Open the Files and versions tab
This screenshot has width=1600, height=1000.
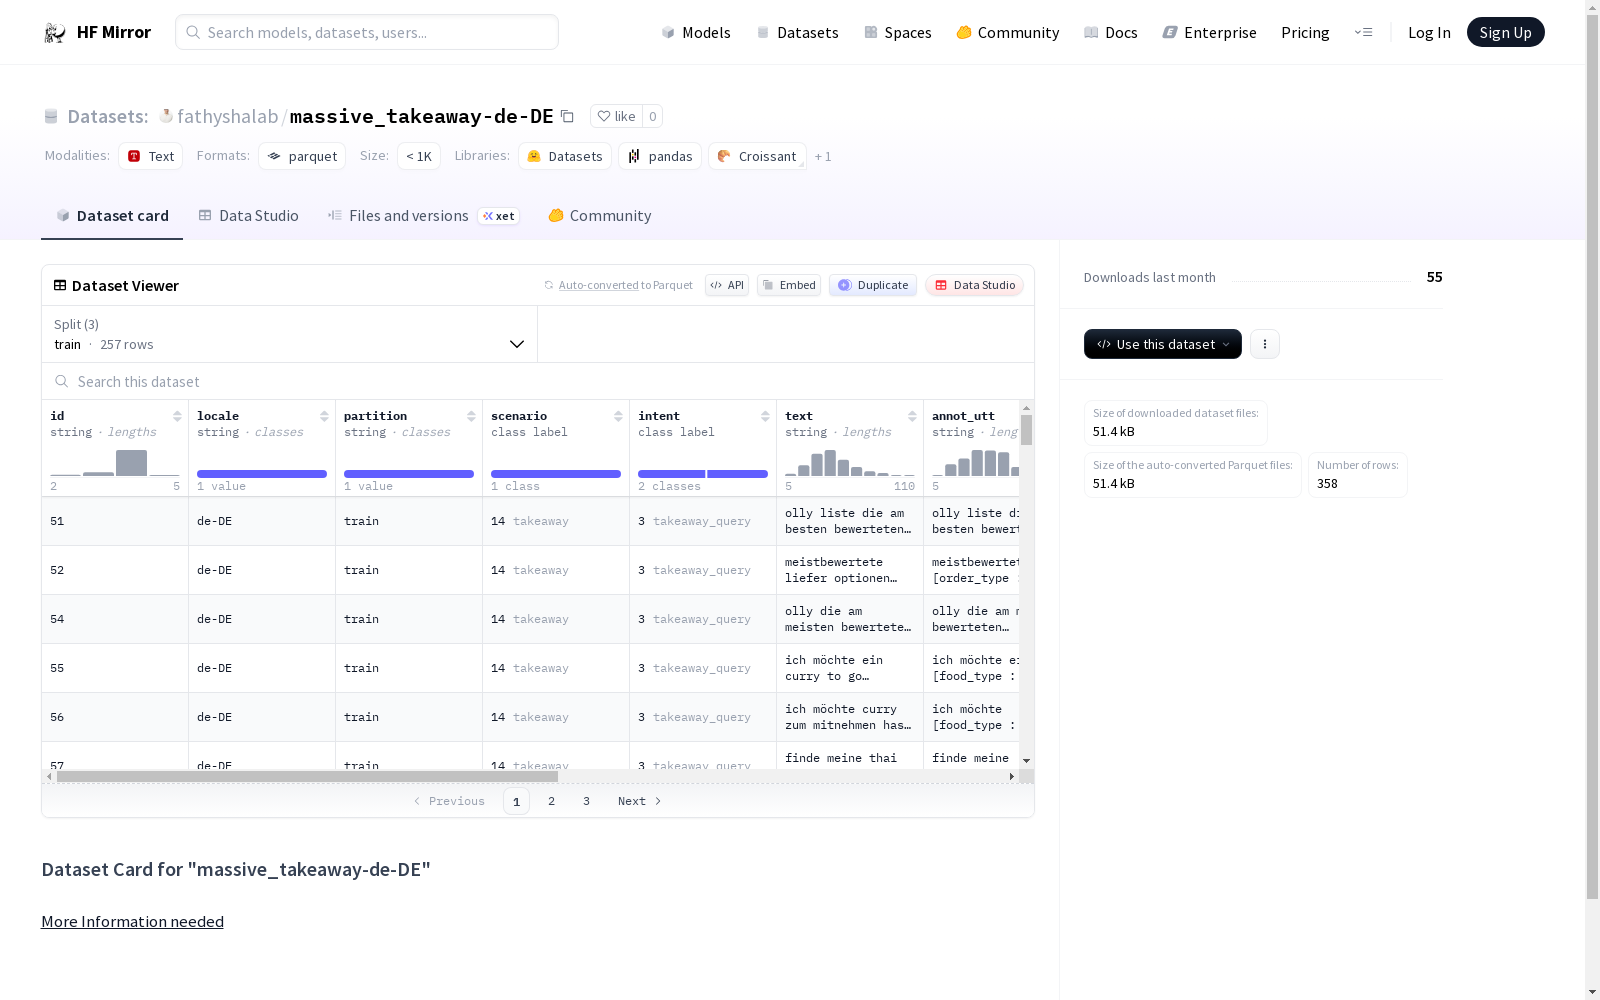pyautogui.click(x=424, y=216)
